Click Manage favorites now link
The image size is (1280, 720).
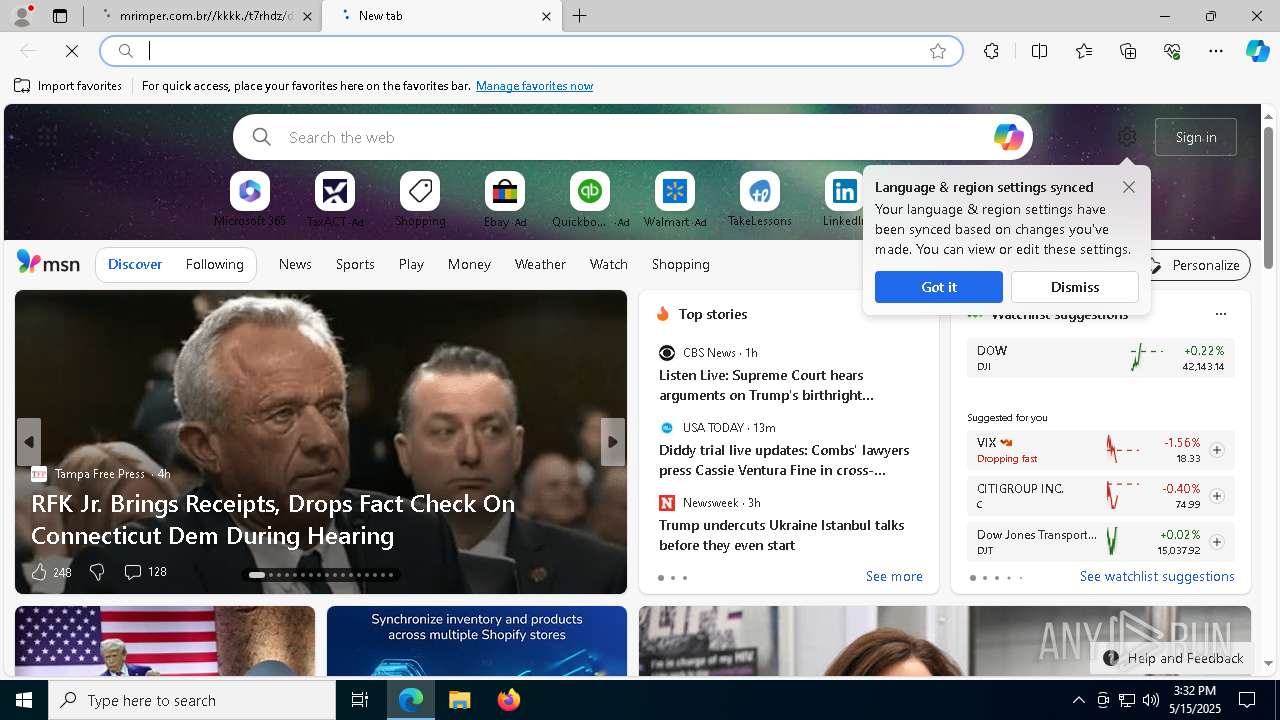pos(534,86)
